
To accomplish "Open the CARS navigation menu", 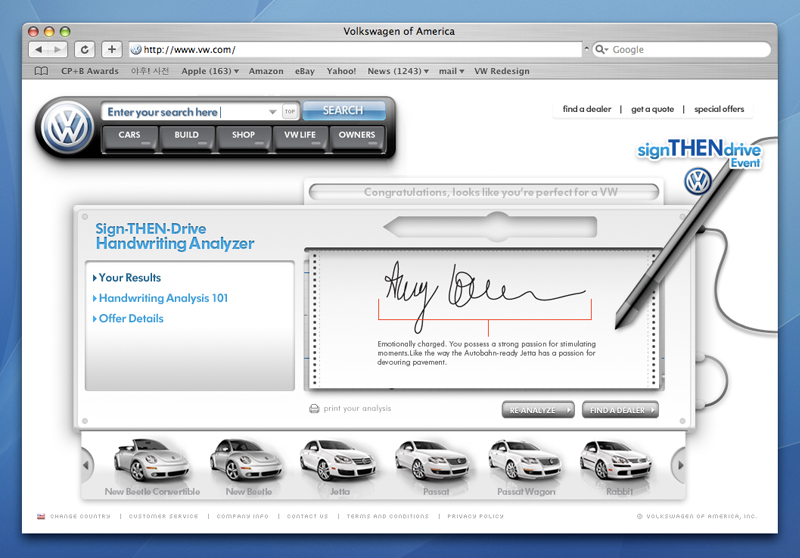I will (x=129, y=137).
